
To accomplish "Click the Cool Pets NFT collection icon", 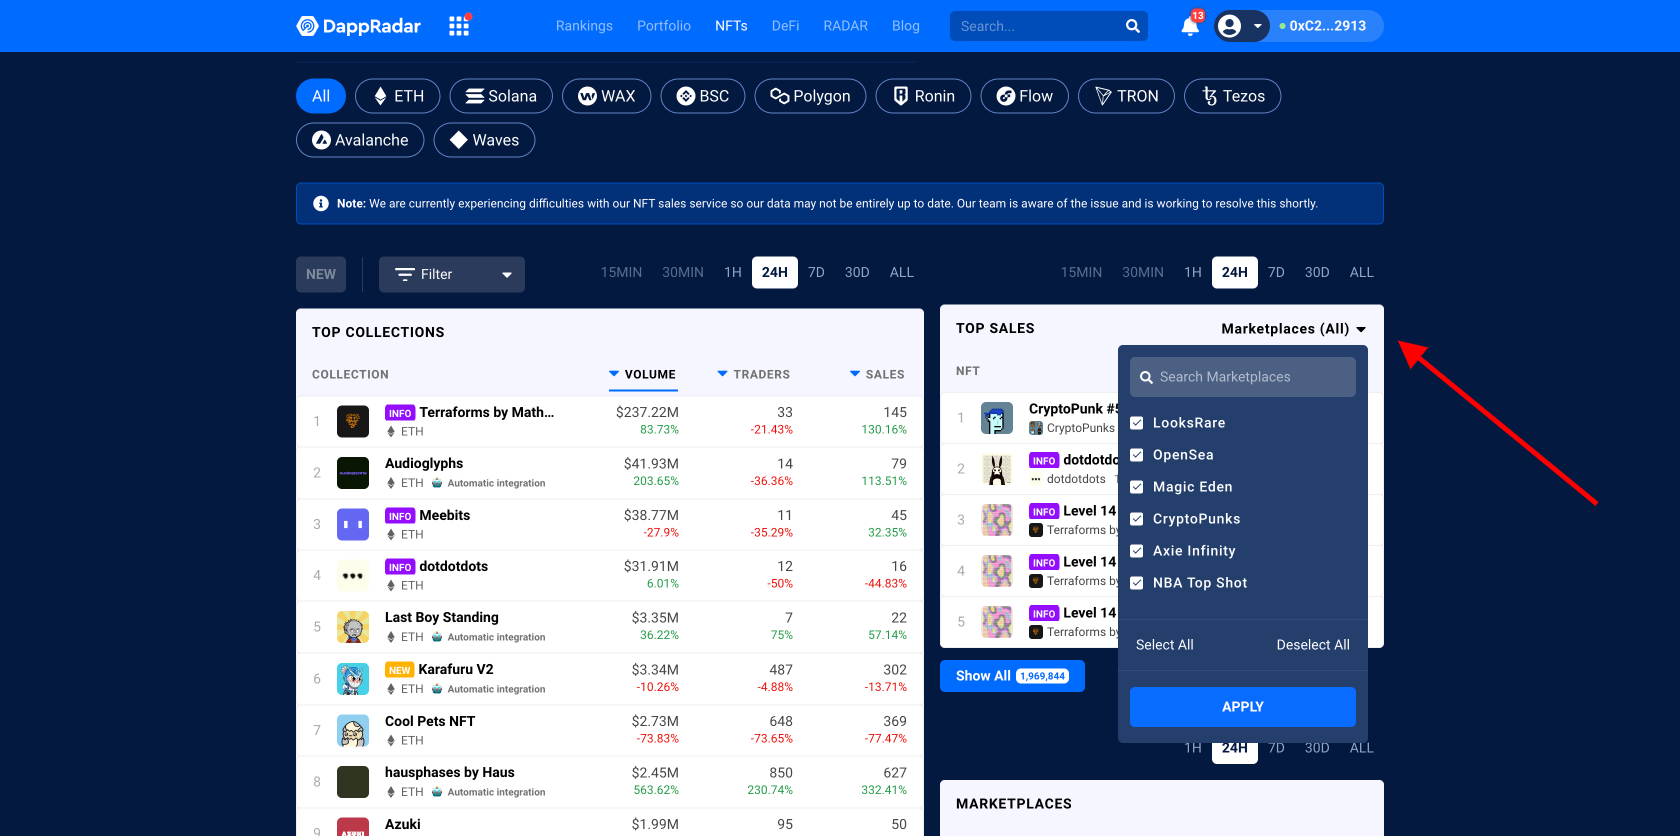I will coord(353,731).
